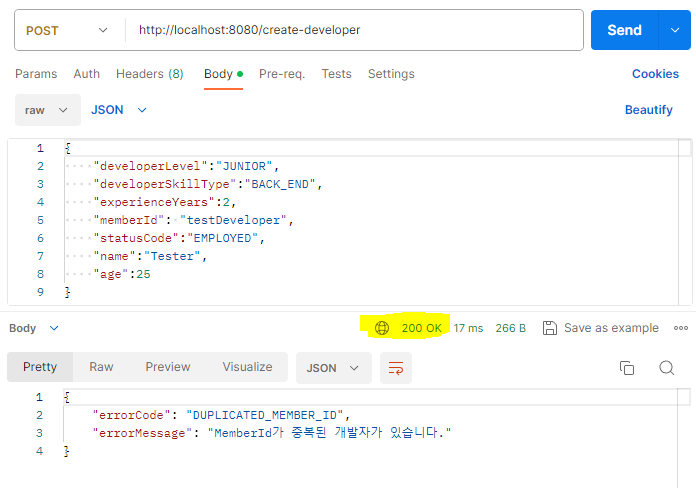Screen dimensions: 696x488
Task: Select the Pretty response view
Action: pyautogui.click(x=40, y=367)
